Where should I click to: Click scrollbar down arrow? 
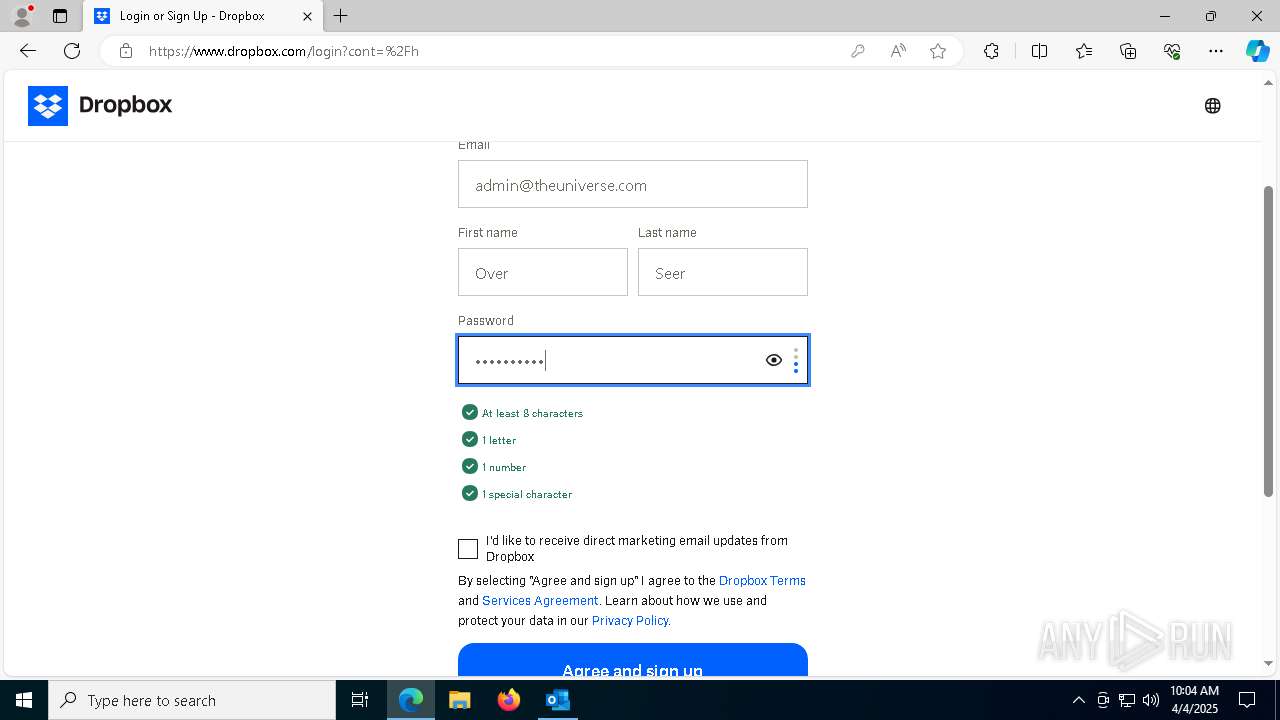point(1269,663)
